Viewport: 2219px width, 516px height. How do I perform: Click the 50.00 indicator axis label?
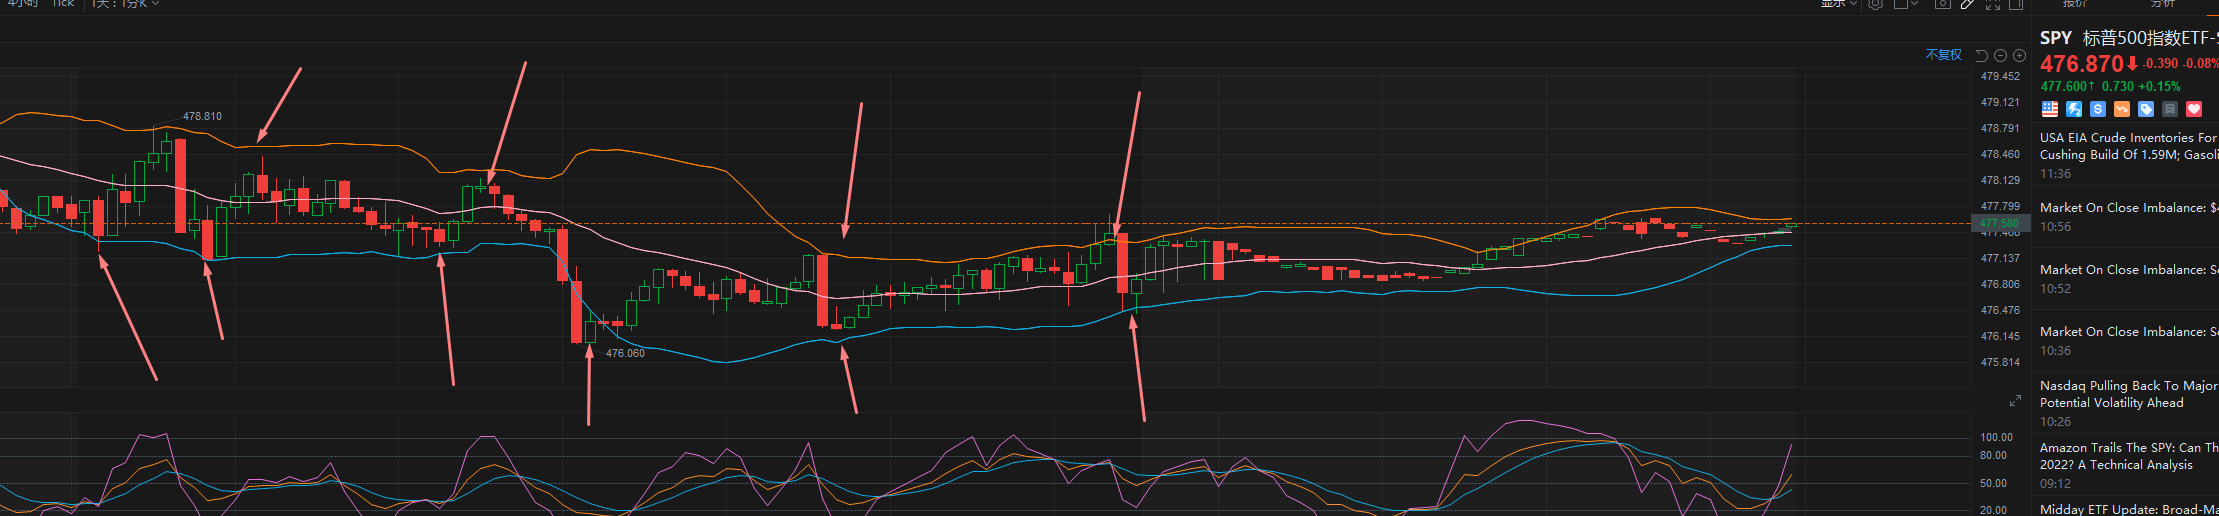click(1993, 483)
